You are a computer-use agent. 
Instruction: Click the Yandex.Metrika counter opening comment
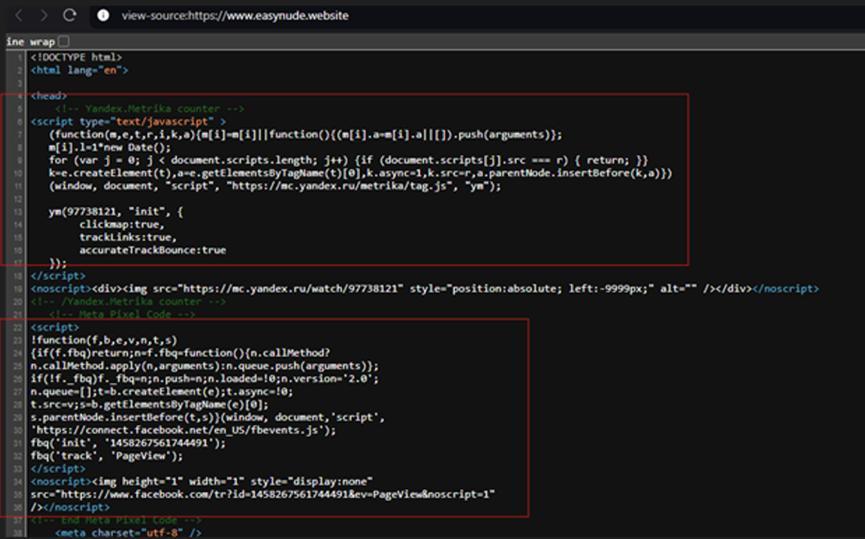[149, 109]
